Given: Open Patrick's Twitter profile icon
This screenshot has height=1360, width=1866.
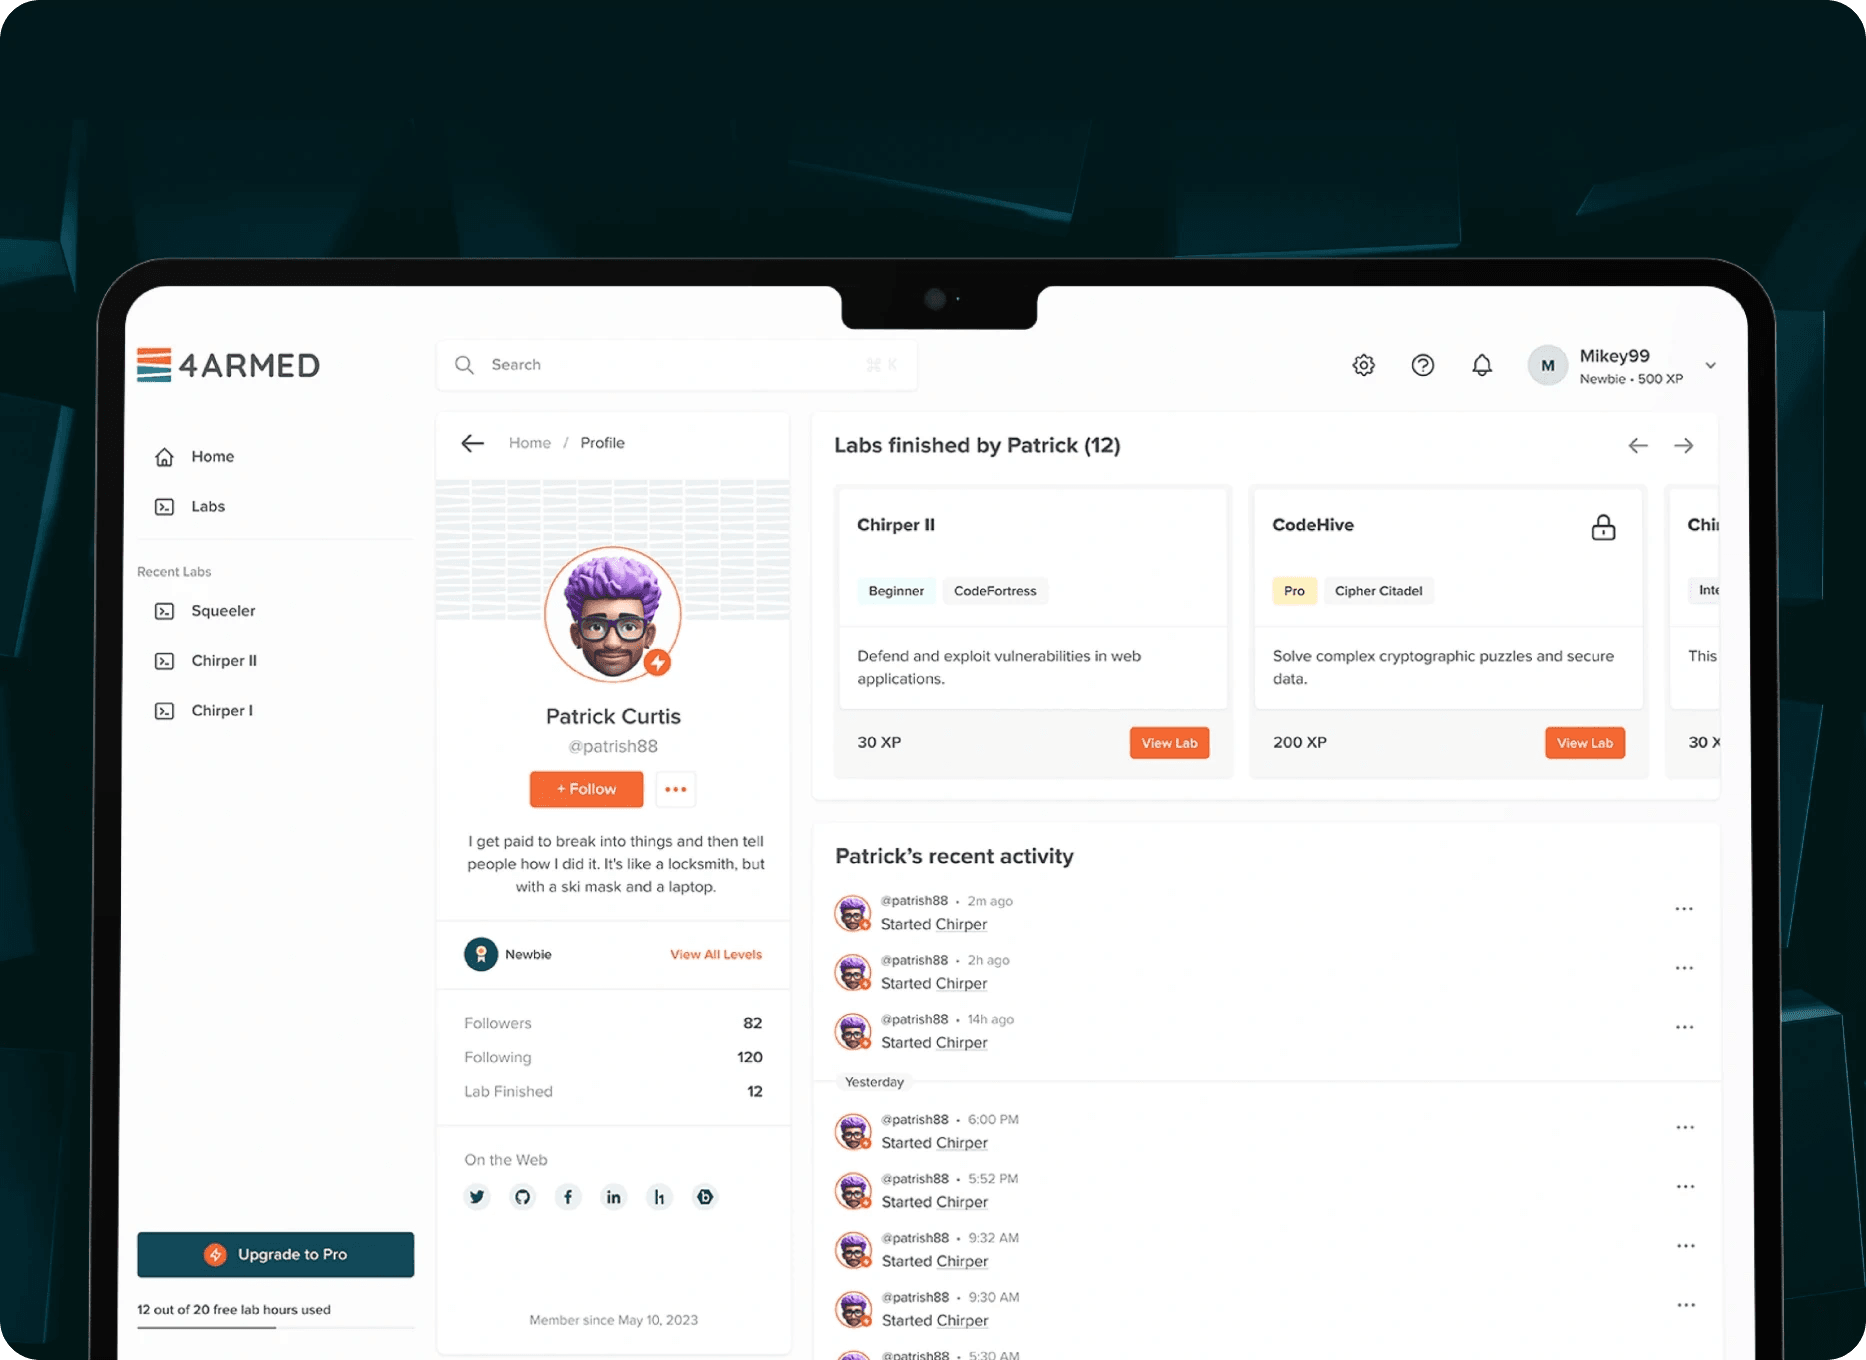Looking at the screenshot, I should point(477,1197).
